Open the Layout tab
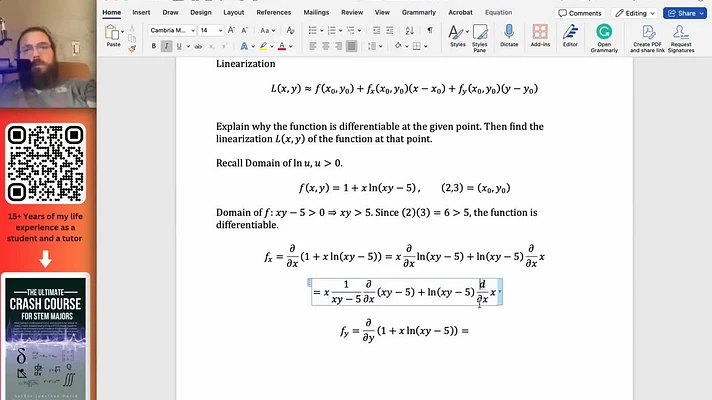 pos(233,12)
